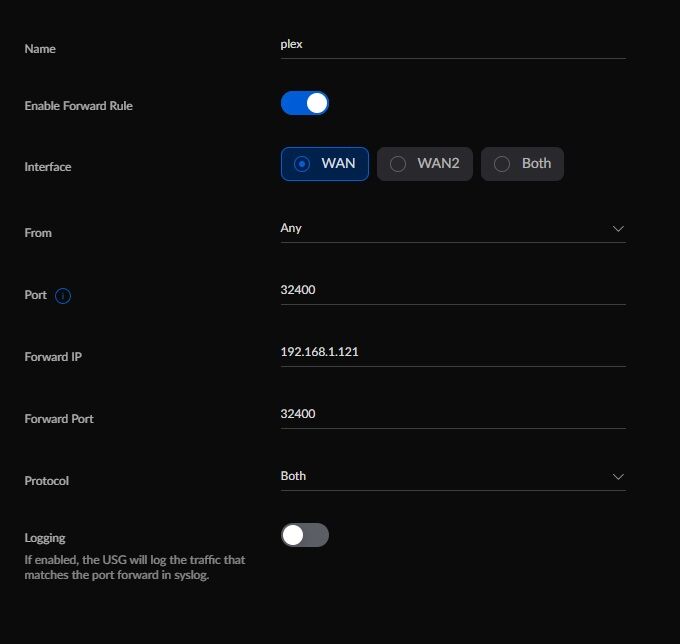Click the Port info icon
This screenshot has height=644, width=680.
coord(63,296)
